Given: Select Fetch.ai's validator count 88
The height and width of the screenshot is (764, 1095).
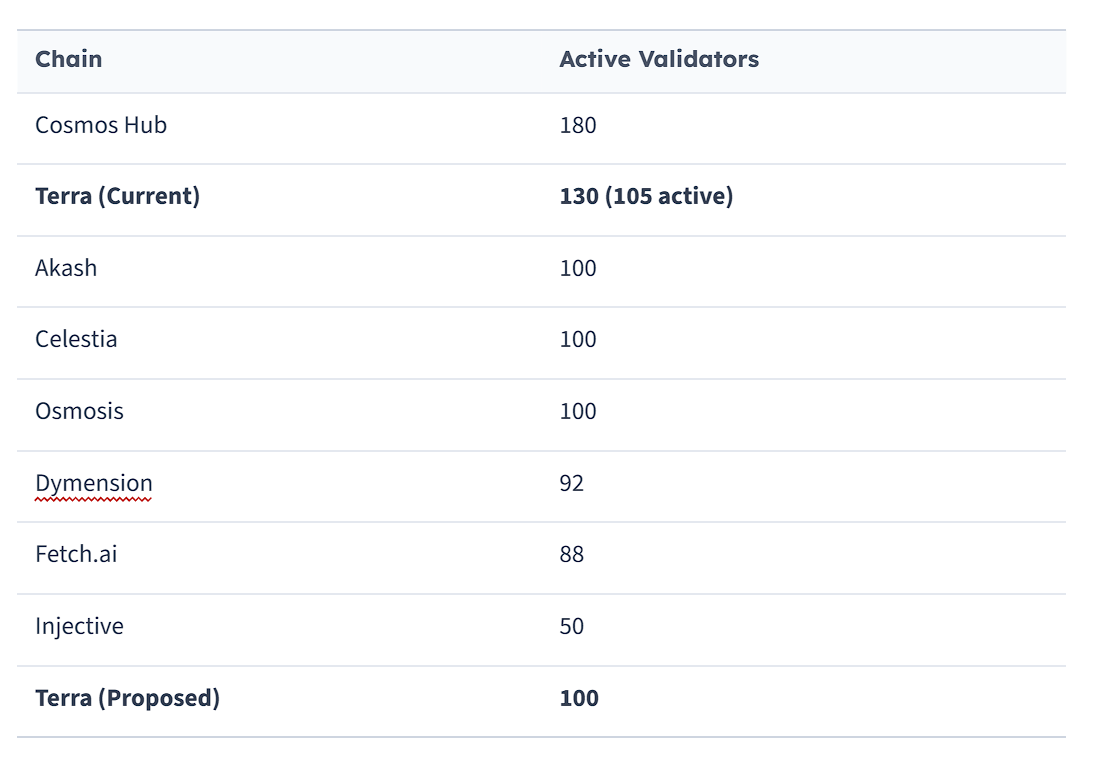Looking at the screenshot, I should 571,554.
